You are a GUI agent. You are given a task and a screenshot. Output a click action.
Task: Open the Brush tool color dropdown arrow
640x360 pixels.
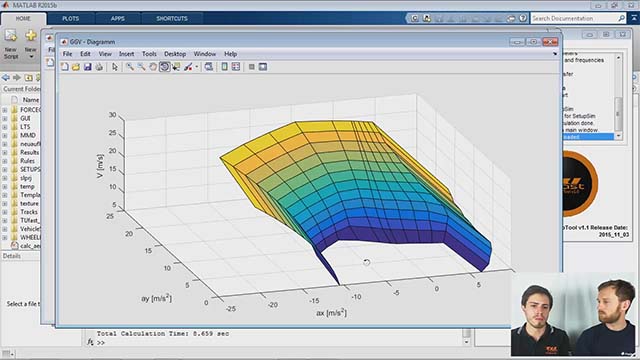coord(197,67)
